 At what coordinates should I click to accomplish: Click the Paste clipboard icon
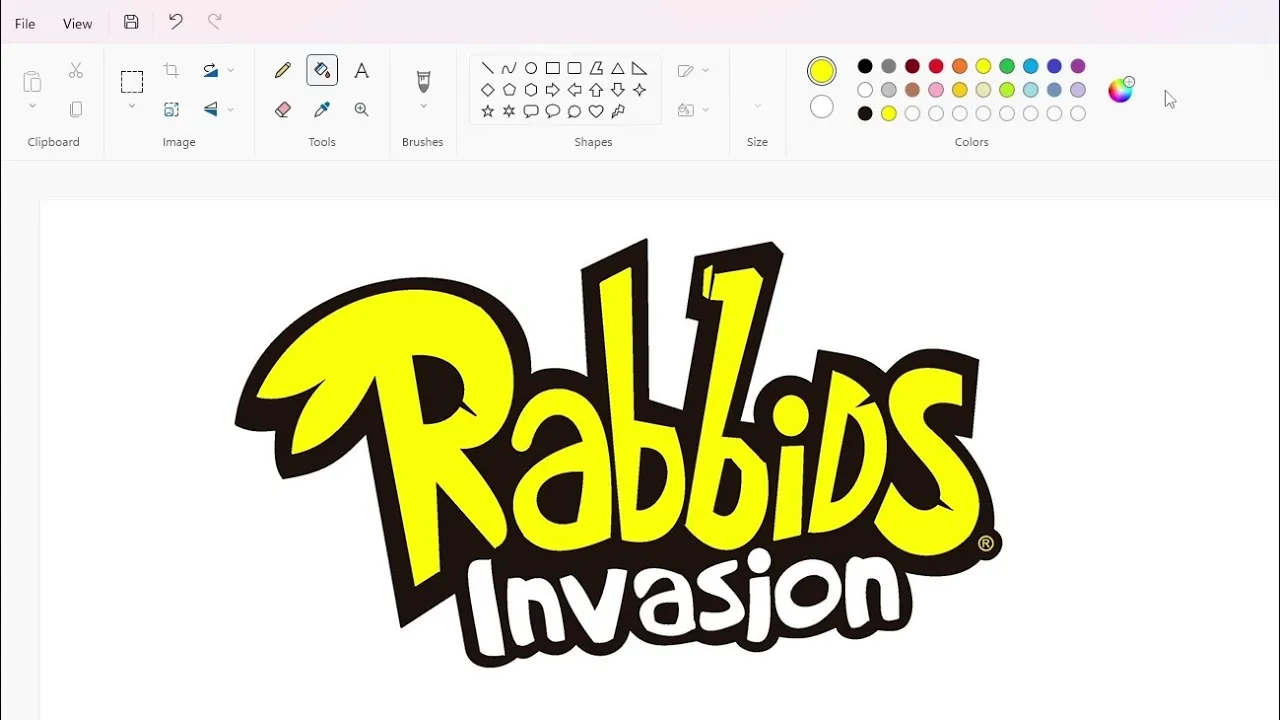32,81
